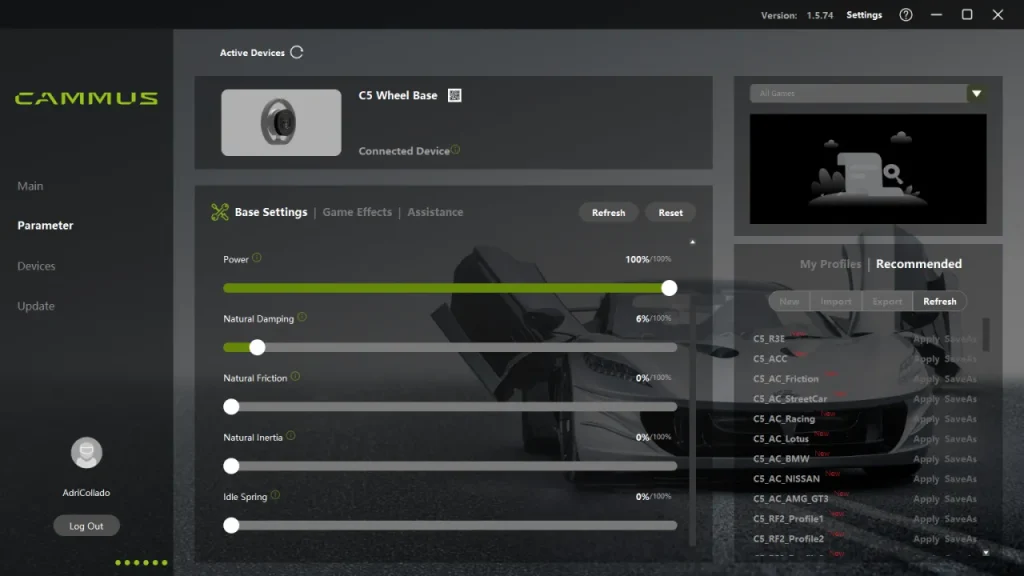Click the Connected Device info icon
This screenshot has height=576, width=1024.
(456, 150)
